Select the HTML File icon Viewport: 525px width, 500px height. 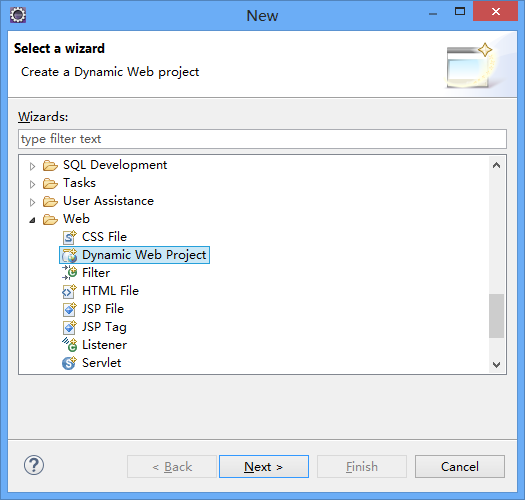point(69,291)
